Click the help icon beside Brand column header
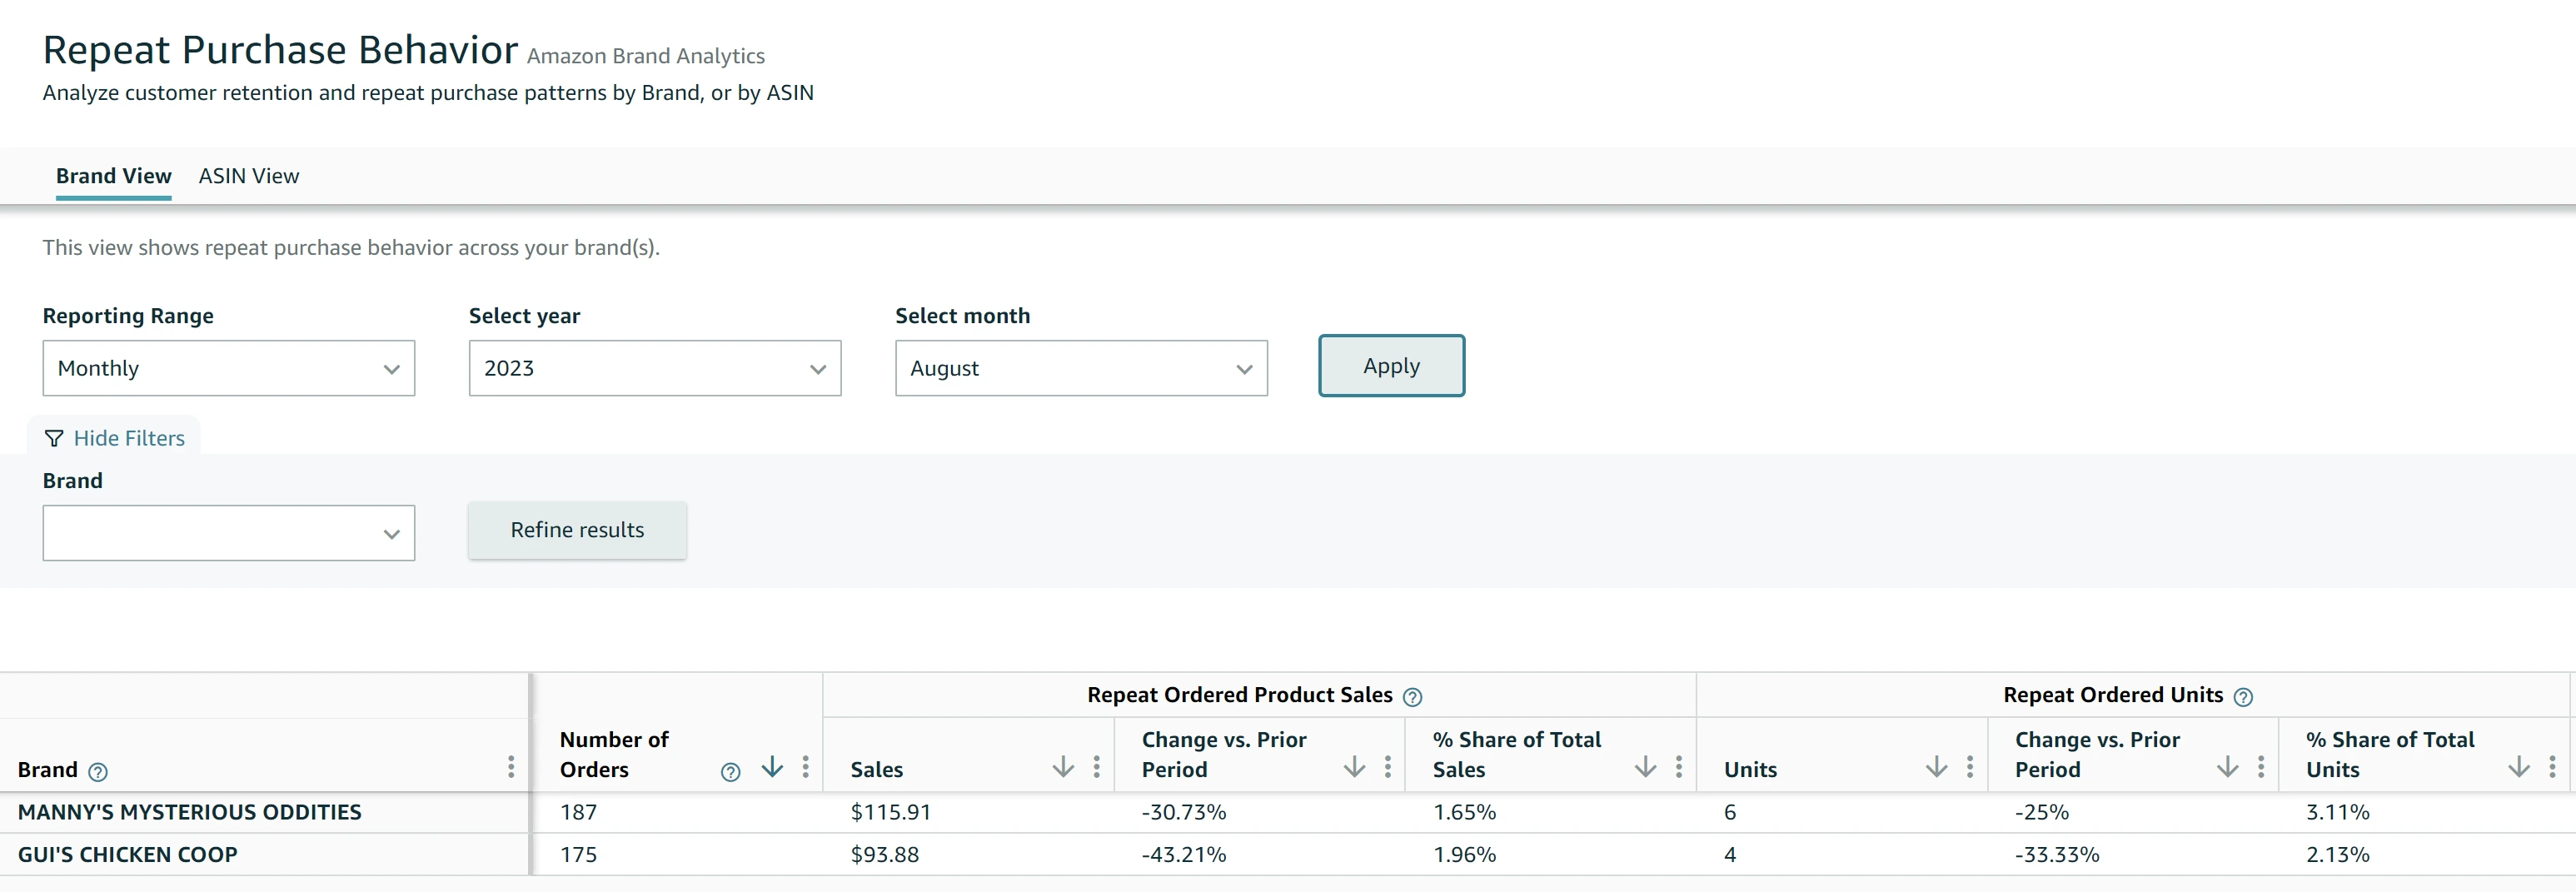Screen dimensions: 2576x892 [98, 771]
